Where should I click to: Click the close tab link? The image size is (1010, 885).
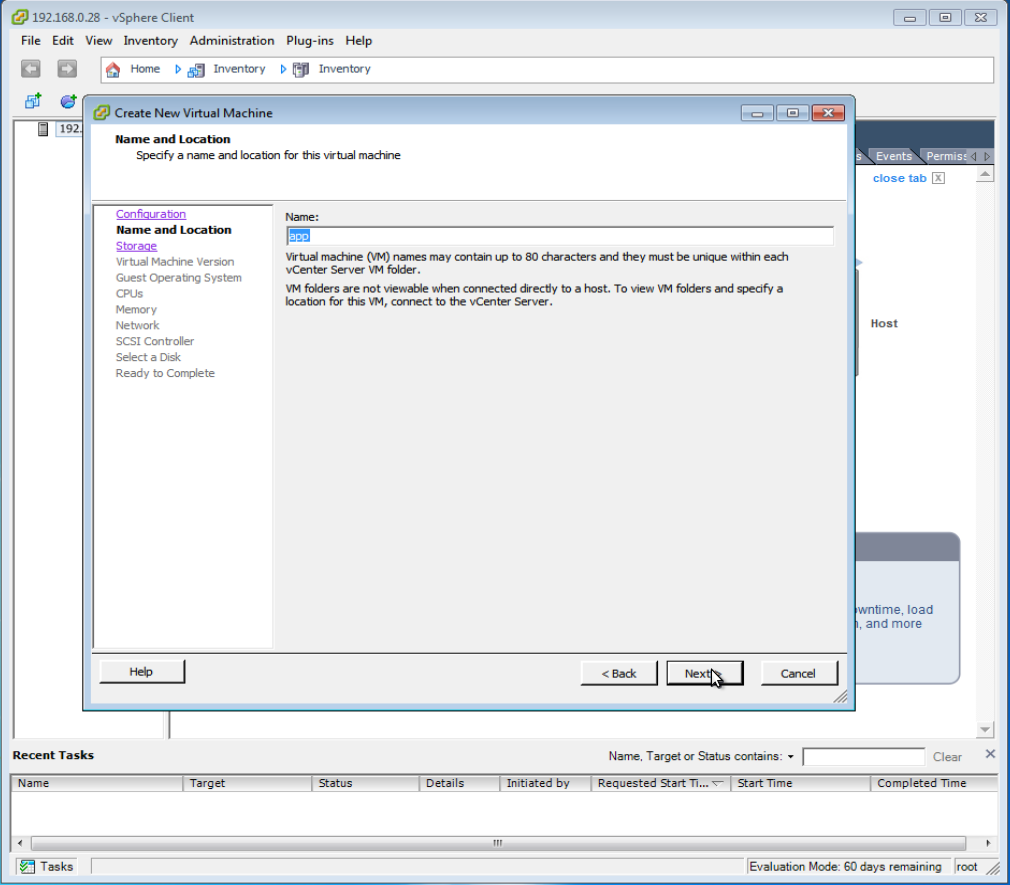(x=899, y=178)
